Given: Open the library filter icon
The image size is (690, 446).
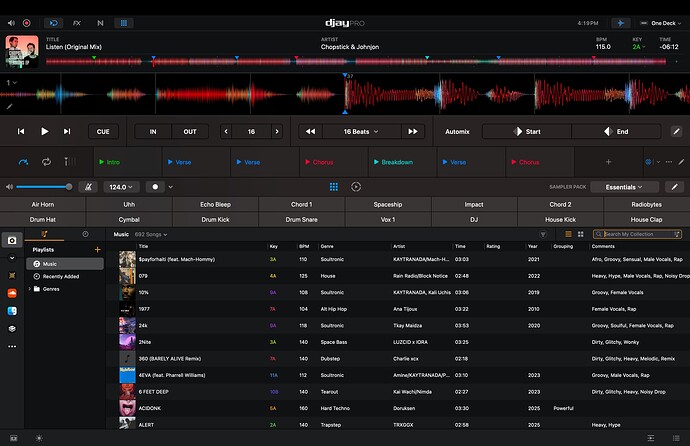Looking at the screenshot, I should click(543, 234).
